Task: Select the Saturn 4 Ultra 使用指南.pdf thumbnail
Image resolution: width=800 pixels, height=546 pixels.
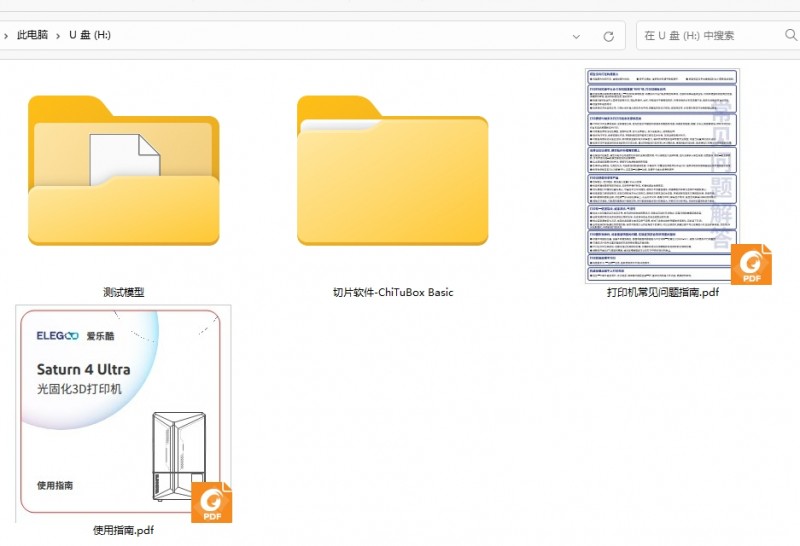Action: click(x=123, y=414)
